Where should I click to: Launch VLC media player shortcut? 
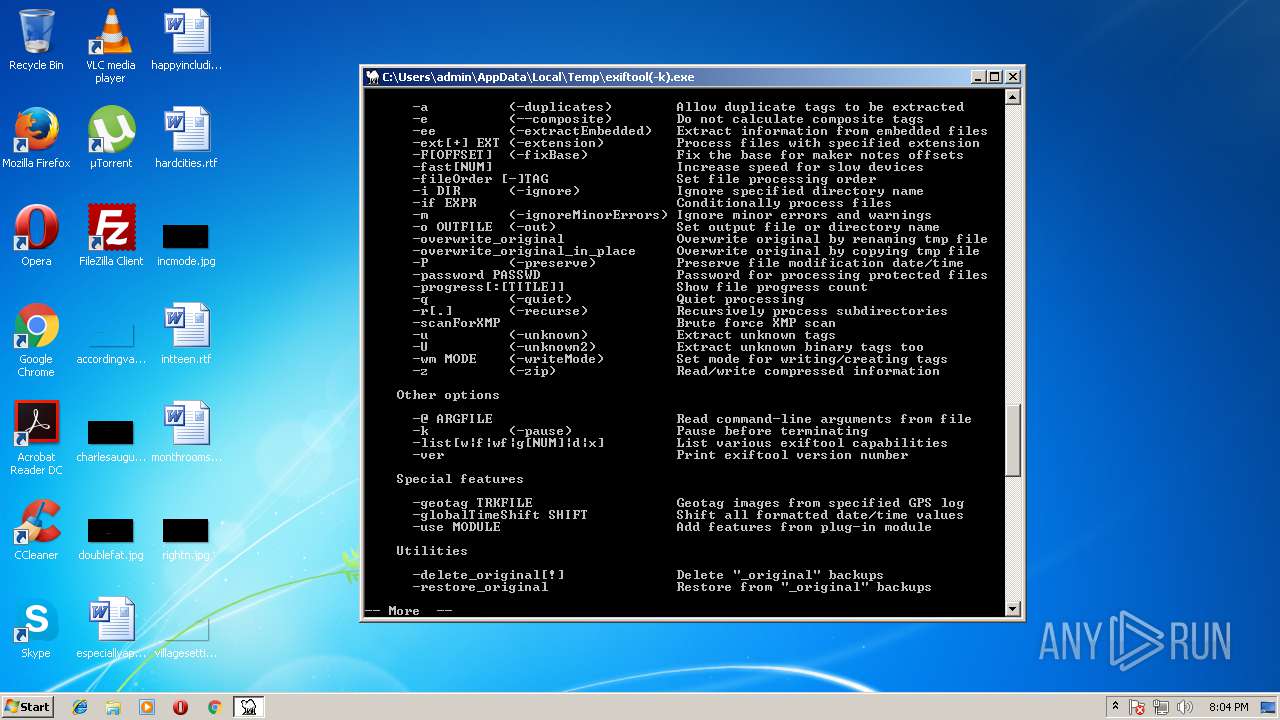point(110,45)
